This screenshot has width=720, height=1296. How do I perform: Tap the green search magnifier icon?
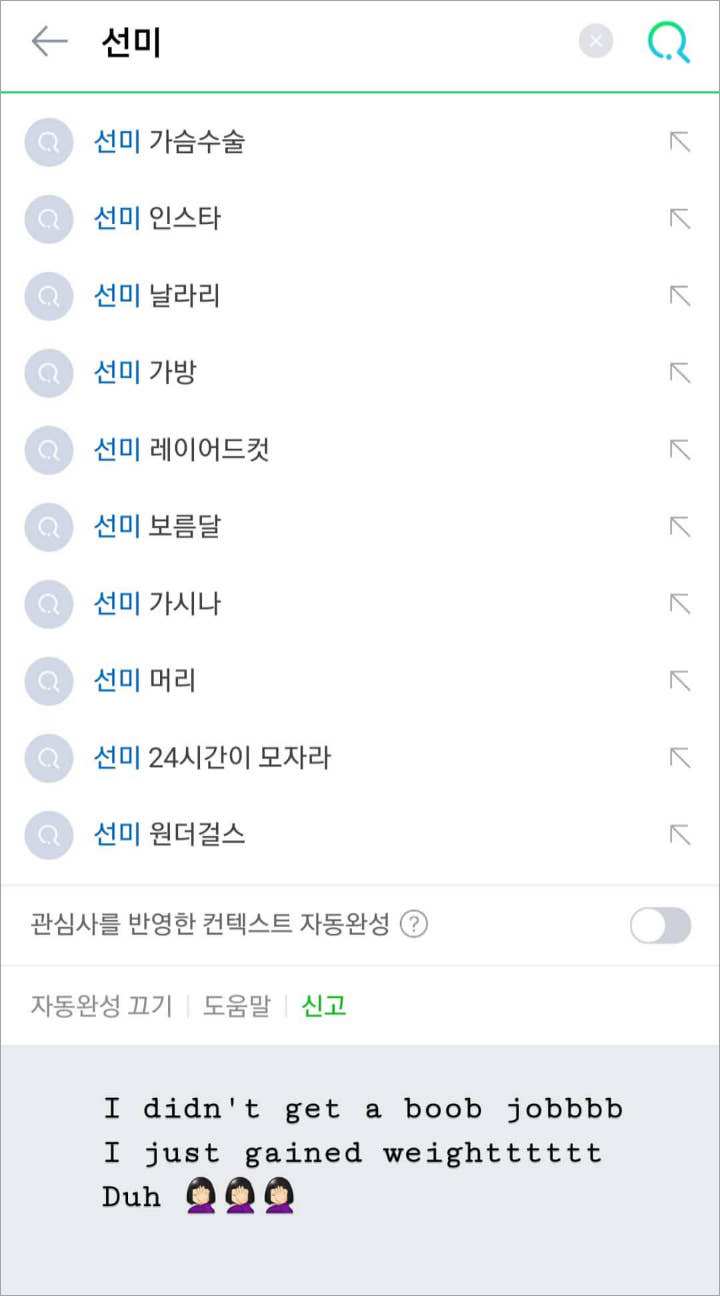pyautogui.click(x=668, y=42)
